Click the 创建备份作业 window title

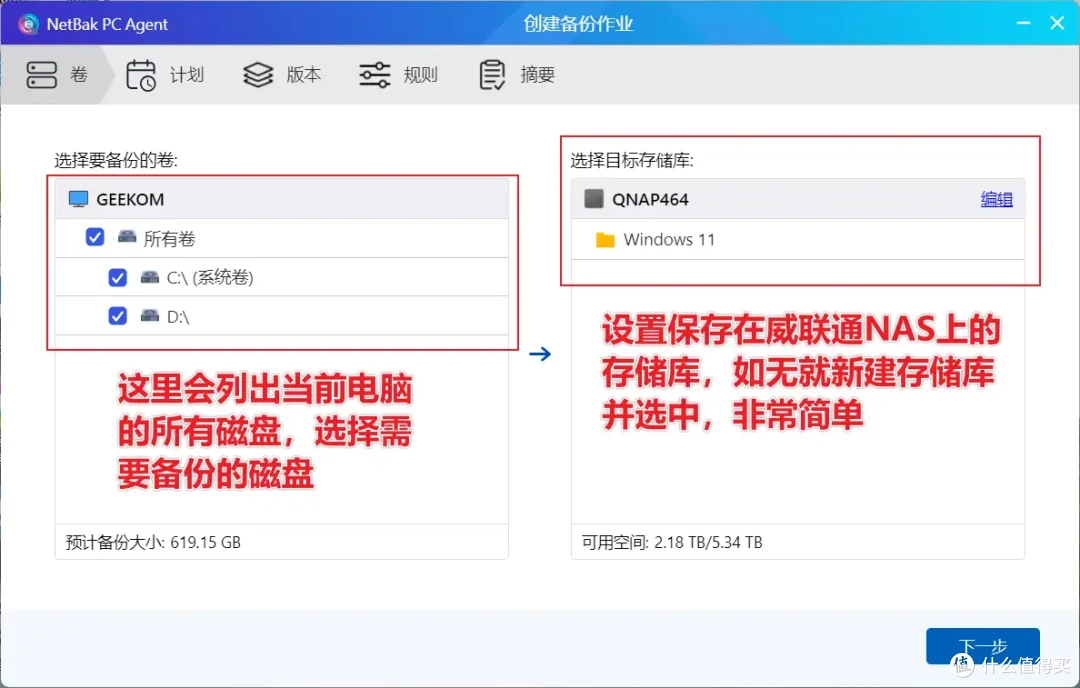tap(578, 24)
